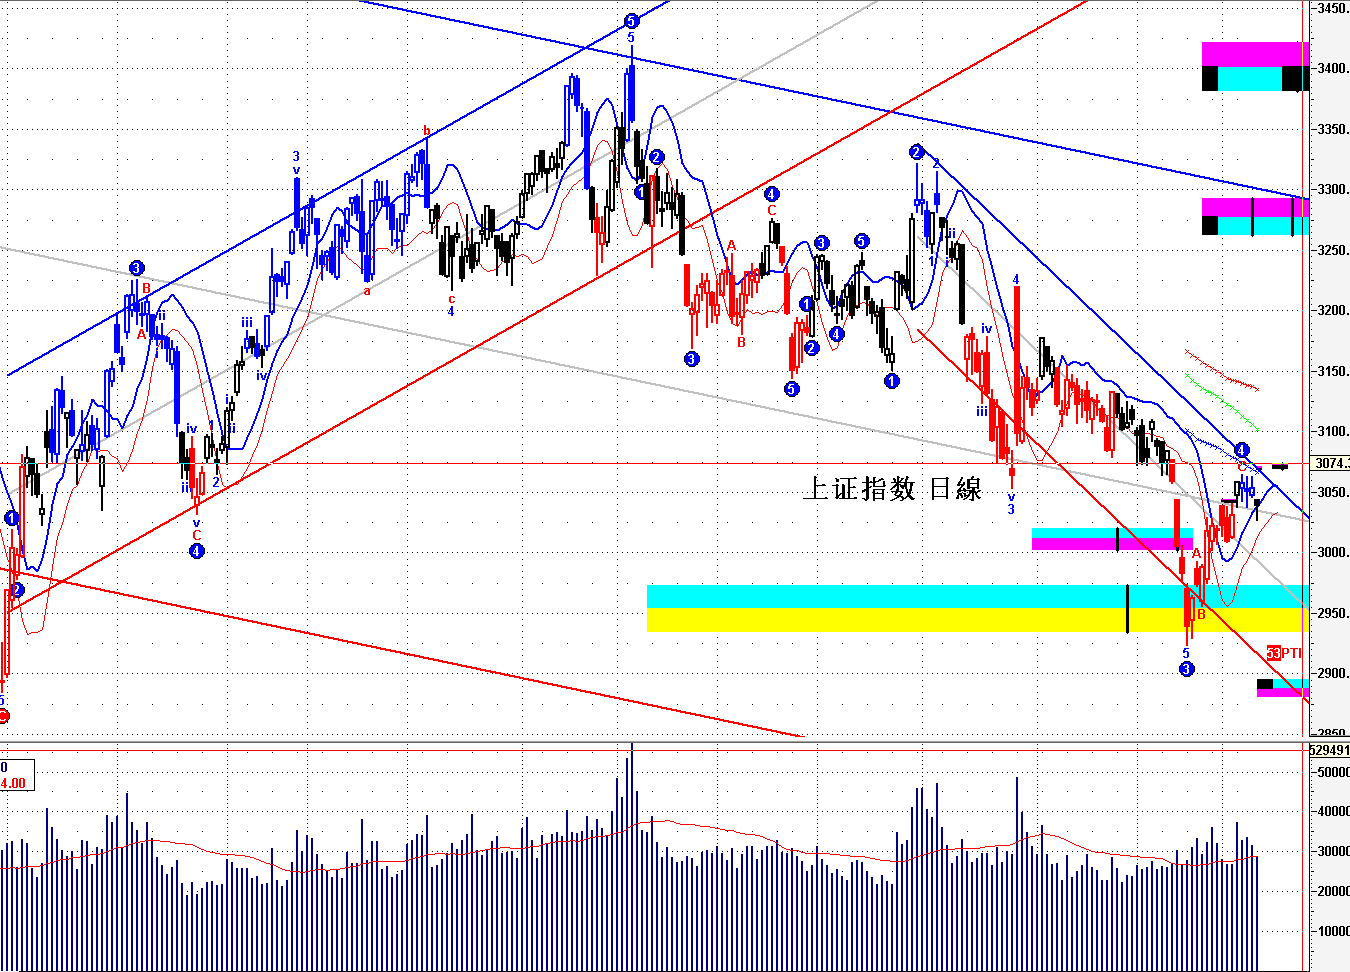This screenshot has width=1350, height=972.
Task: Select the circled 3 below the final low
Action: [x=1186, y=669]
